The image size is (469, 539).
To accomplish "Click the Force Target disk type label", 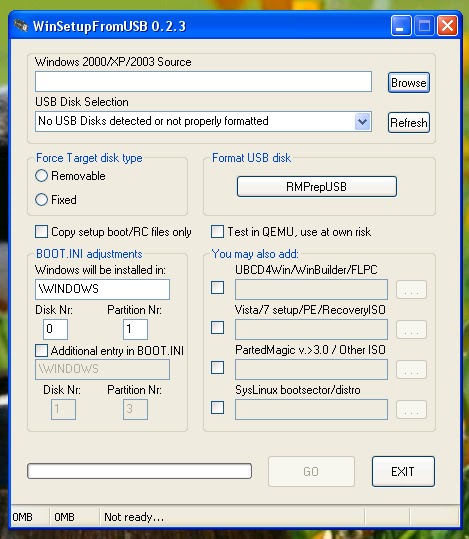I will tap(89, 158).
